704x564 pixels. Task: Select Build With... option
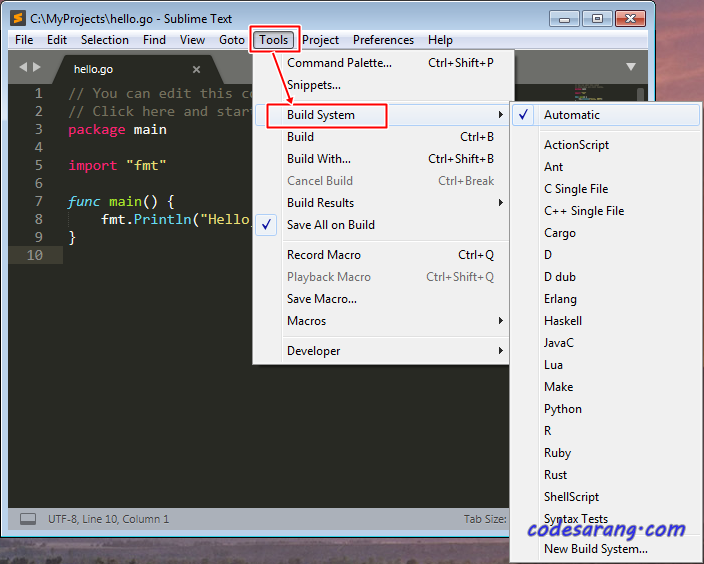[x=382, y=159]
